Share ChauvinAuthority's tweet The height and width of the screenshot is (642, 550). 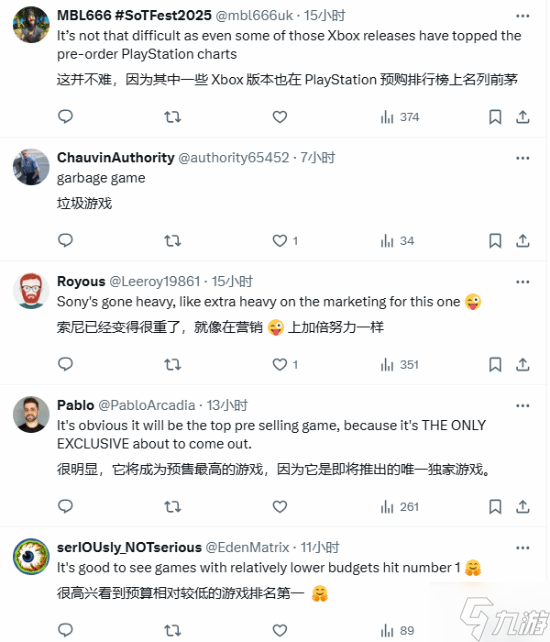pyautogui.click(x=523, y=241)
